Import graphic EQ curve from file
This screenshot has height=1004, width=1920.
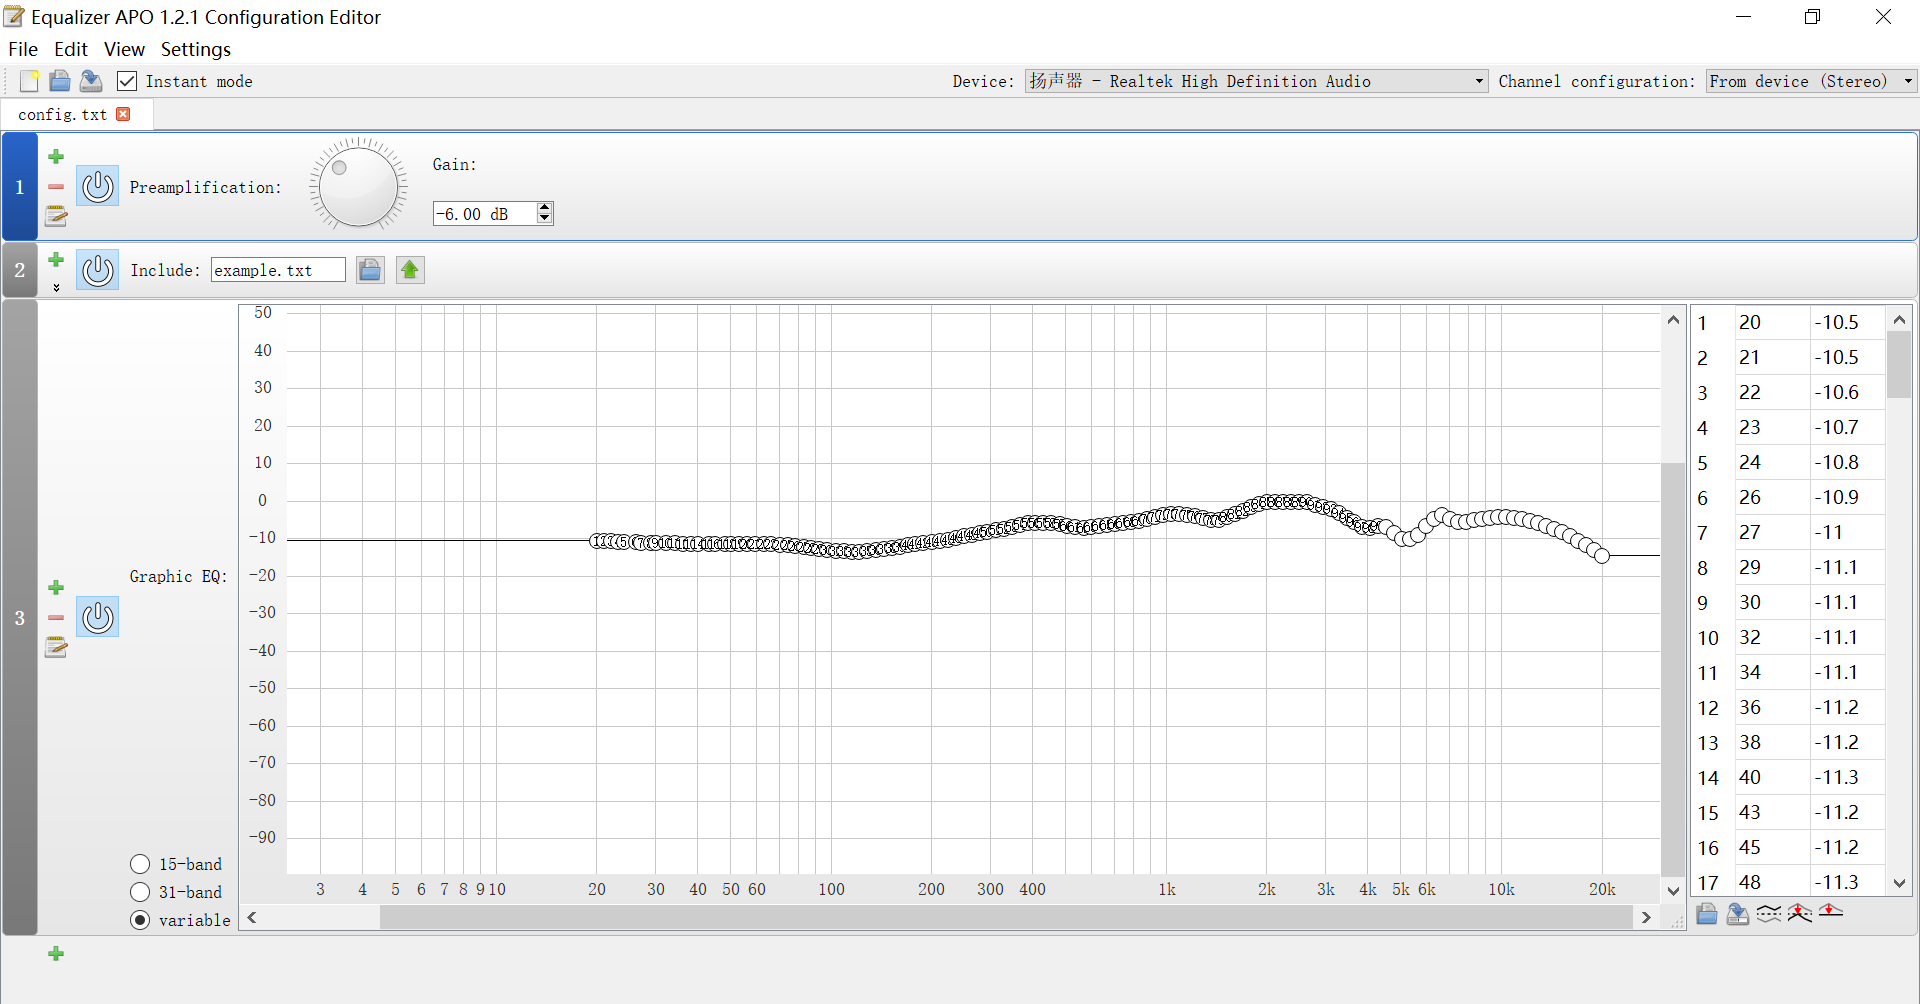1707,913
